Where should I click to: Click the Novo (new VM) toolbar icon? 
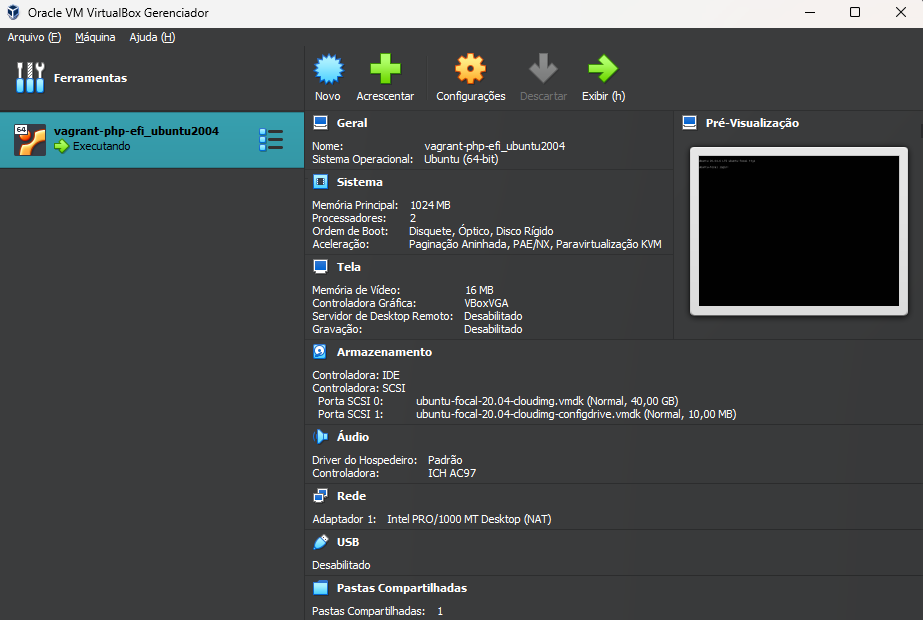point(328,69)
